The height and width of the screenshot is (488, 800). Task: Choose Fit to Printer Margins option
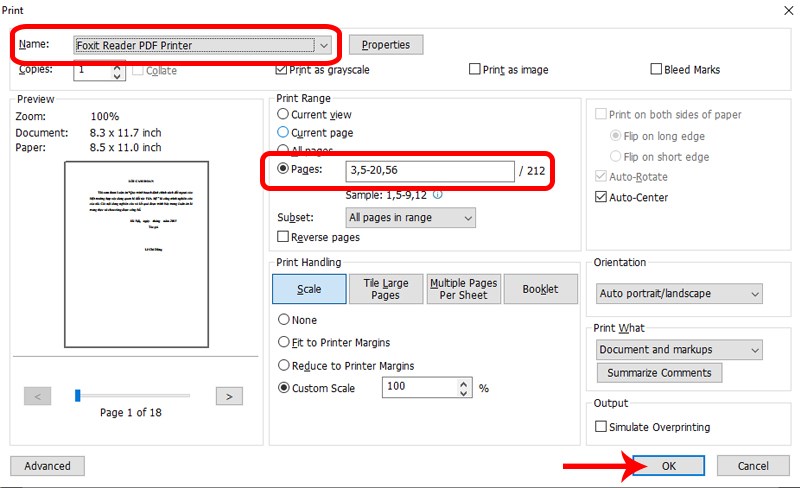pos(283,343)
